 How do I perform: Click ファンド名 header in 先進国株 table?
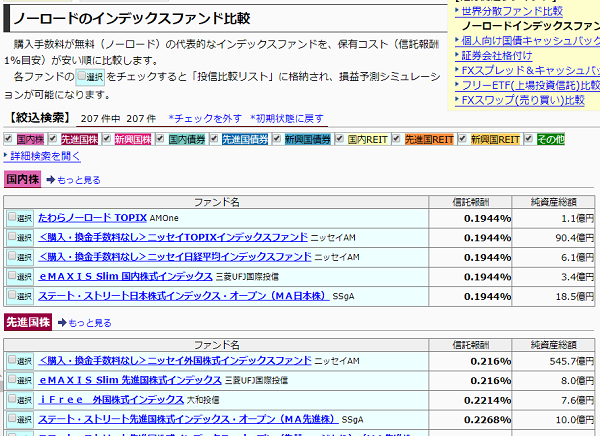coord(216,345)
